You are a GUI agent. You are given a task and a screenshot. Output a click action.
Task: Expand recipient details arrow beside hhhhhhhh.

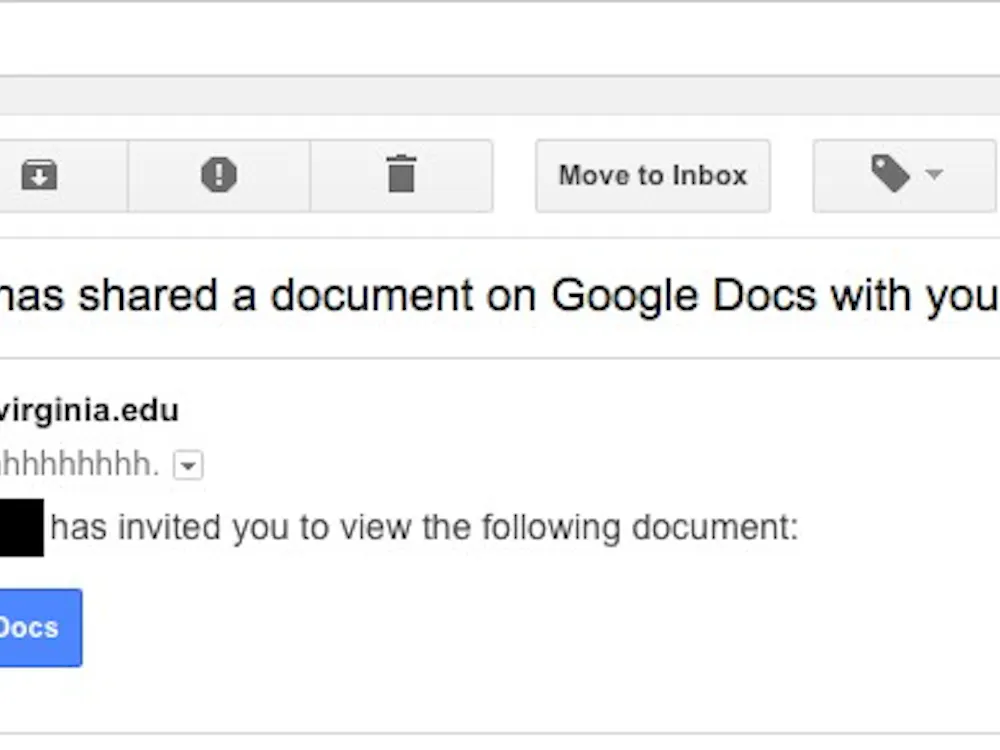tap(188, 465)
